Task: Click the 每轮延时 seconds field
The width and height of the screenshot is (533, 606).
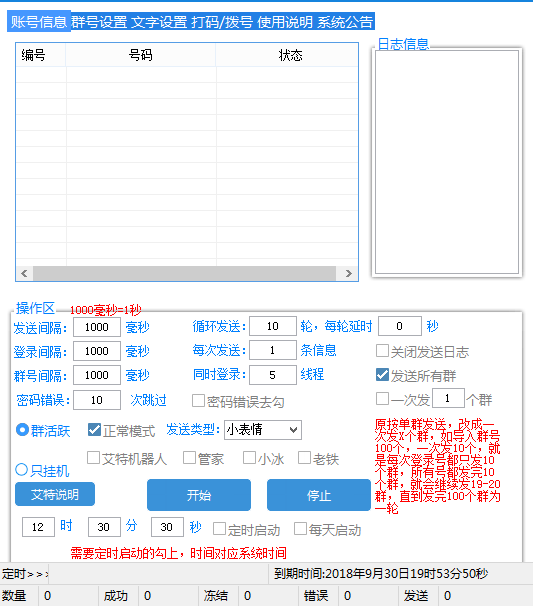Action: pyautogui.click(x=400, y=326)
